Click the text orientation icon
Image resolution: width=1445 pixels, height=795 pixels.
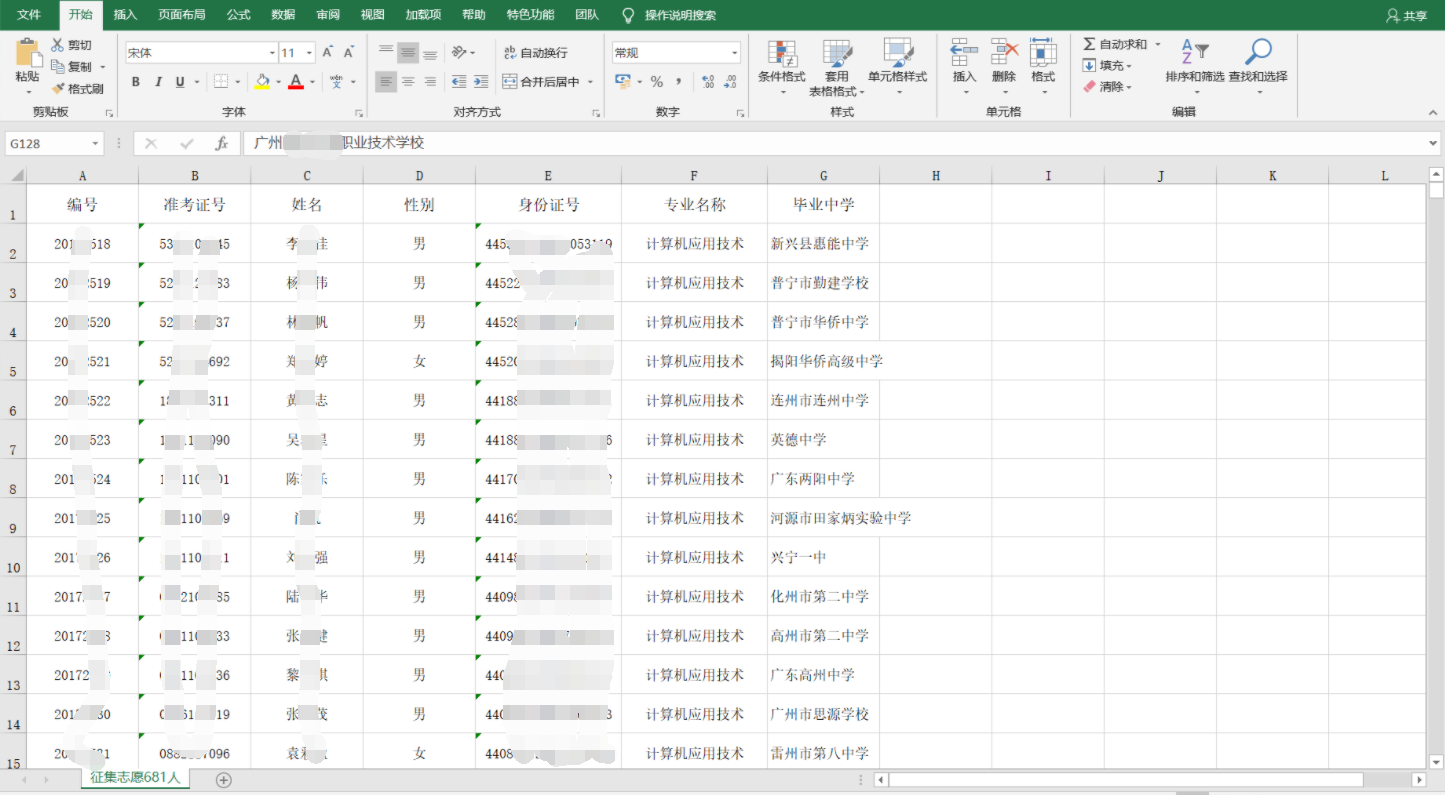(458, 52)
